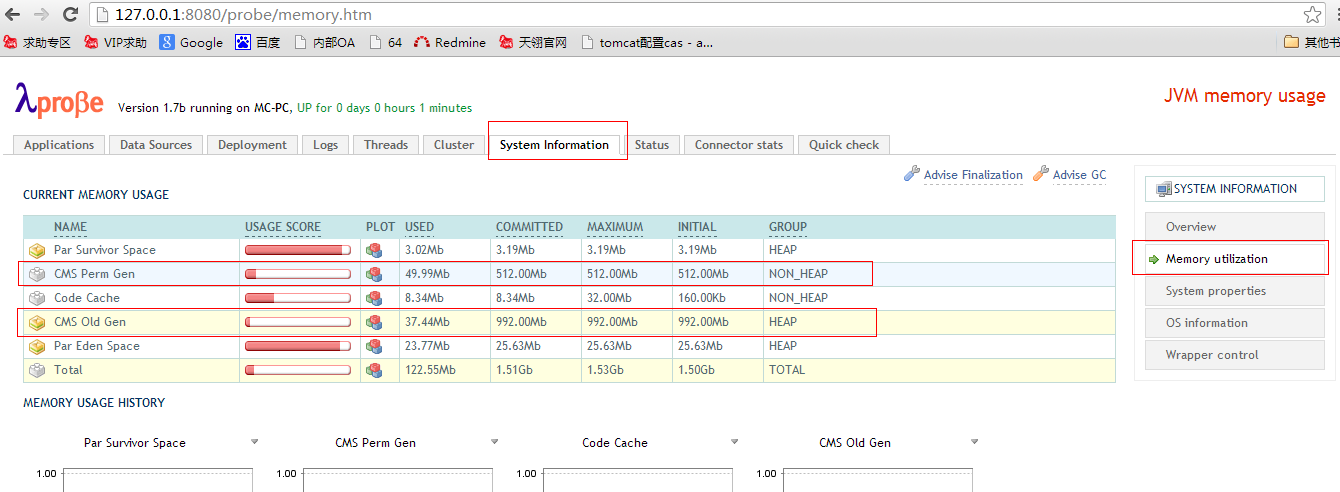Open the 百度 bookmark
1340x492 pixels.
(258, 42)
